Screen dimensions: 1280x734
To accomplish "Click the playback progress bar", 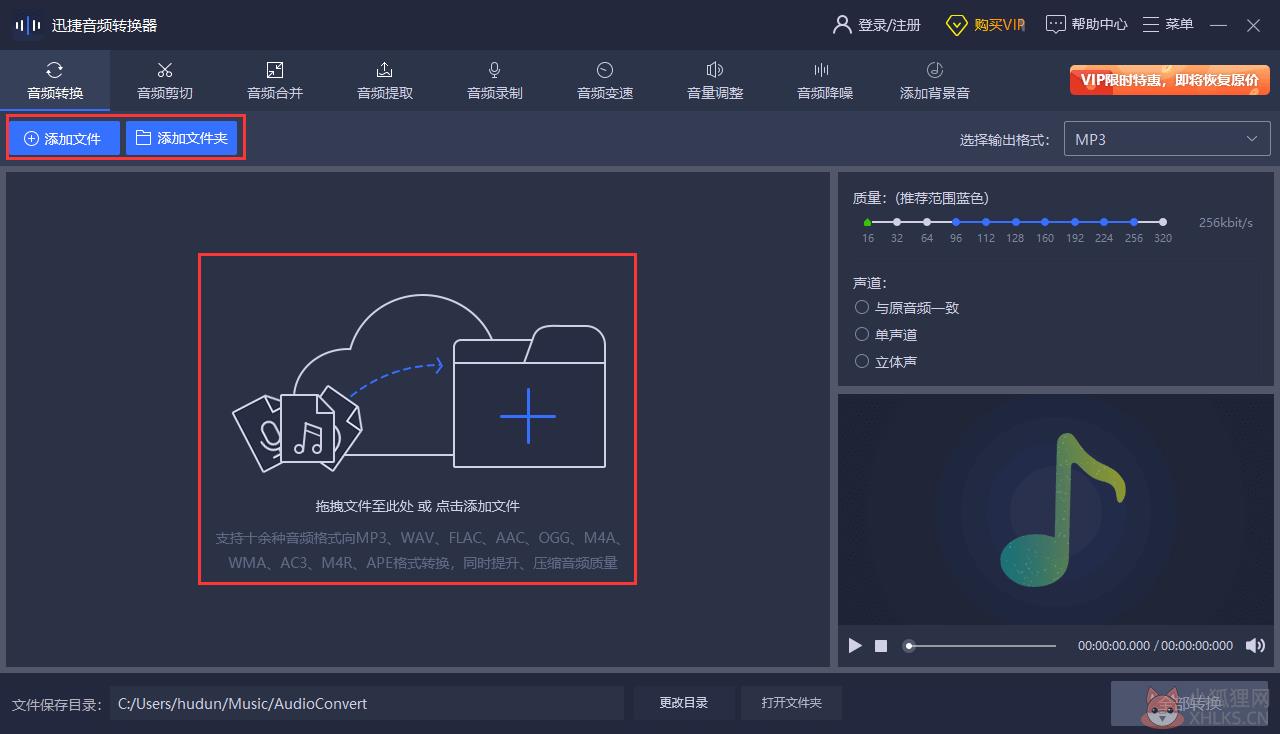I will [980, 646].
